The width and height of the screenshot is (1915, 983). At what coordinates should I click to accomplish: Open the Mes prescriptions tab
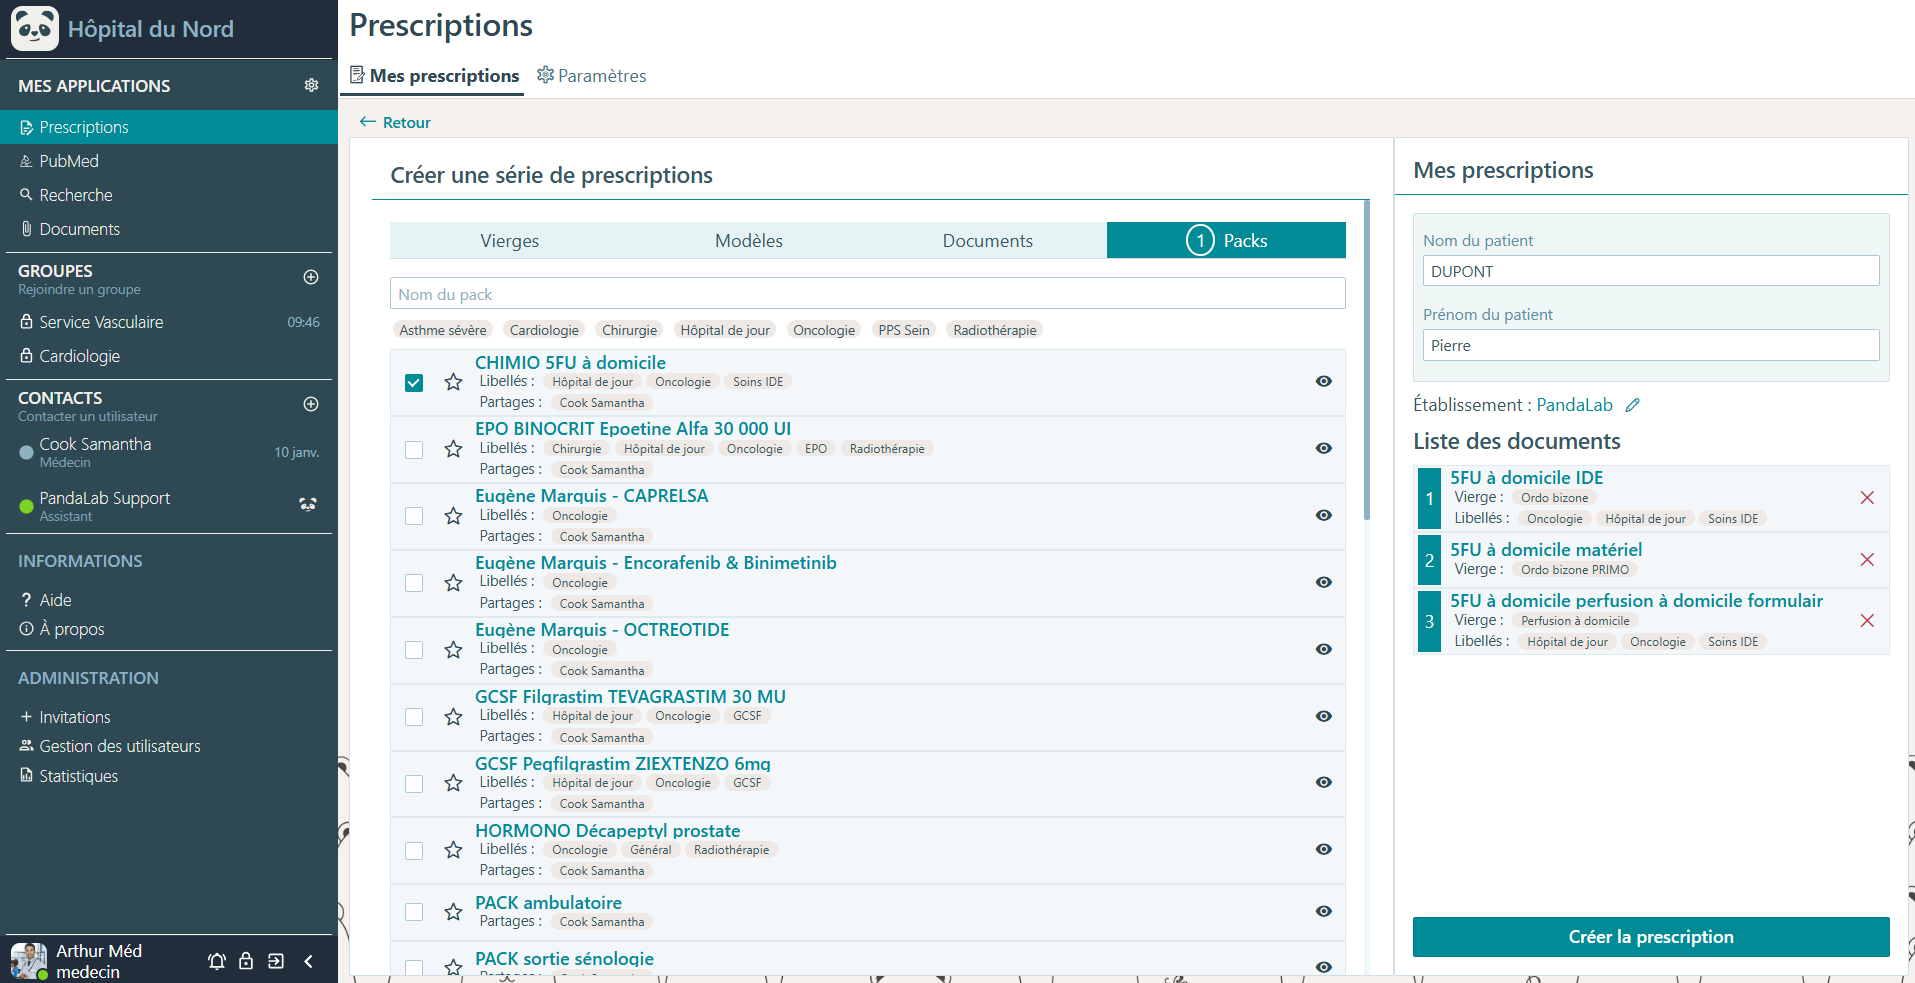click(434, 76)
